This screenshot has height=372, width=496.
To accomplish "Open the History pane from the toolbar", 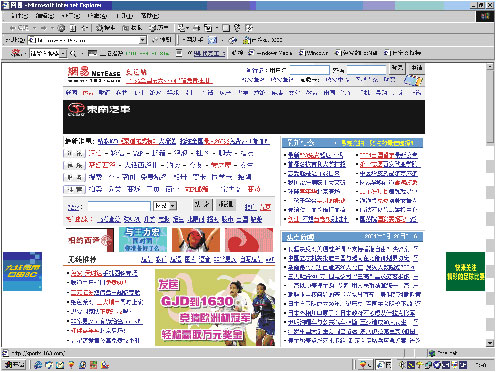I will click(x=159, y=28).
